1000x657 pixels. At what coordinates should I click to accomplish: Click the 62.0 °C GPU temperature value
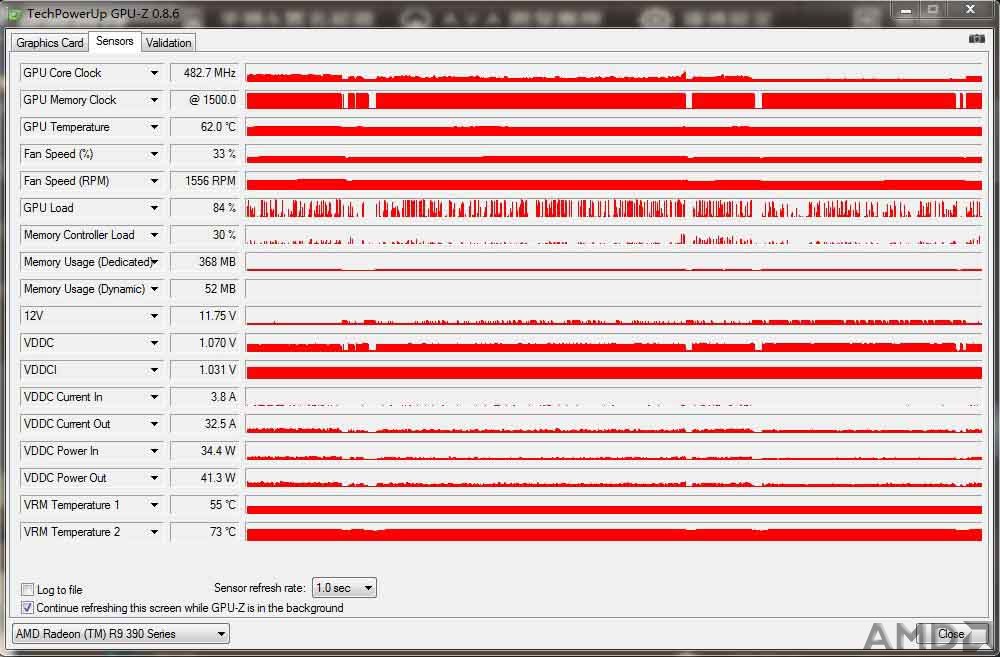pyautogui.click(x=205, y=127)
